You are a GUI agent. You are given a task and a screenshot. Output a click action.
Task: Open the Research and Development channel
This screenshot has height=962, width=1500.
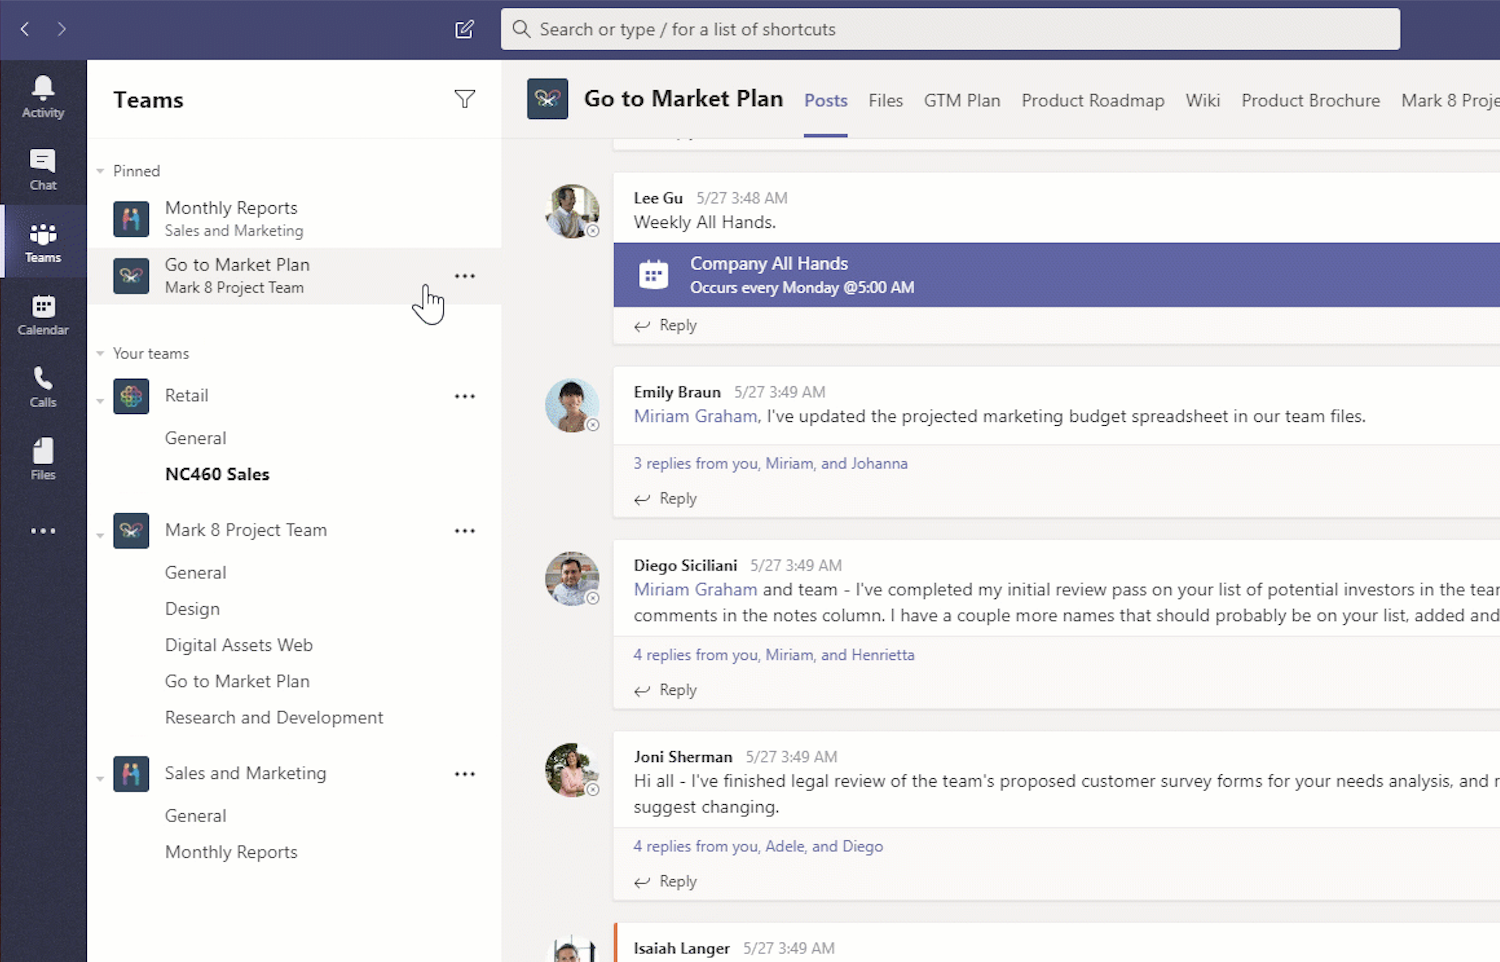point(274,717)
